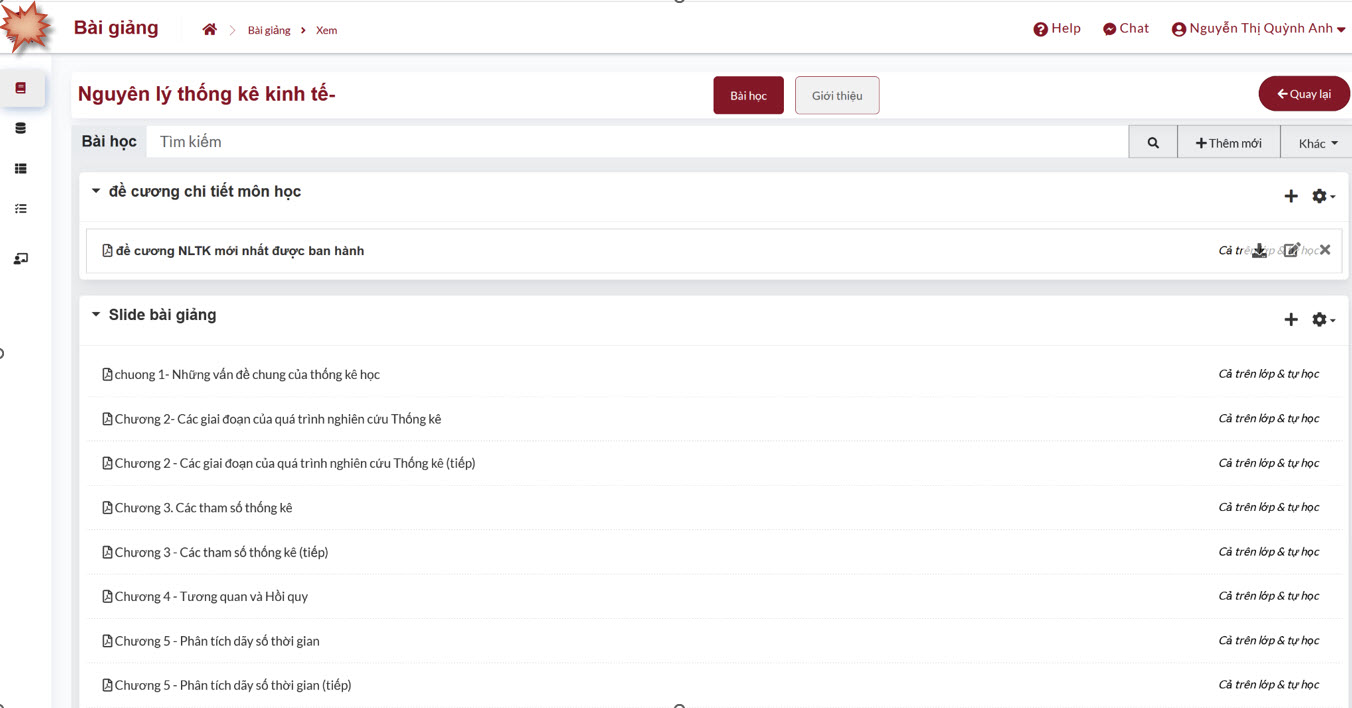Edit the đề cương NLTK lesson
Screen dimensions: 1352x708
tap(1291, 250)
